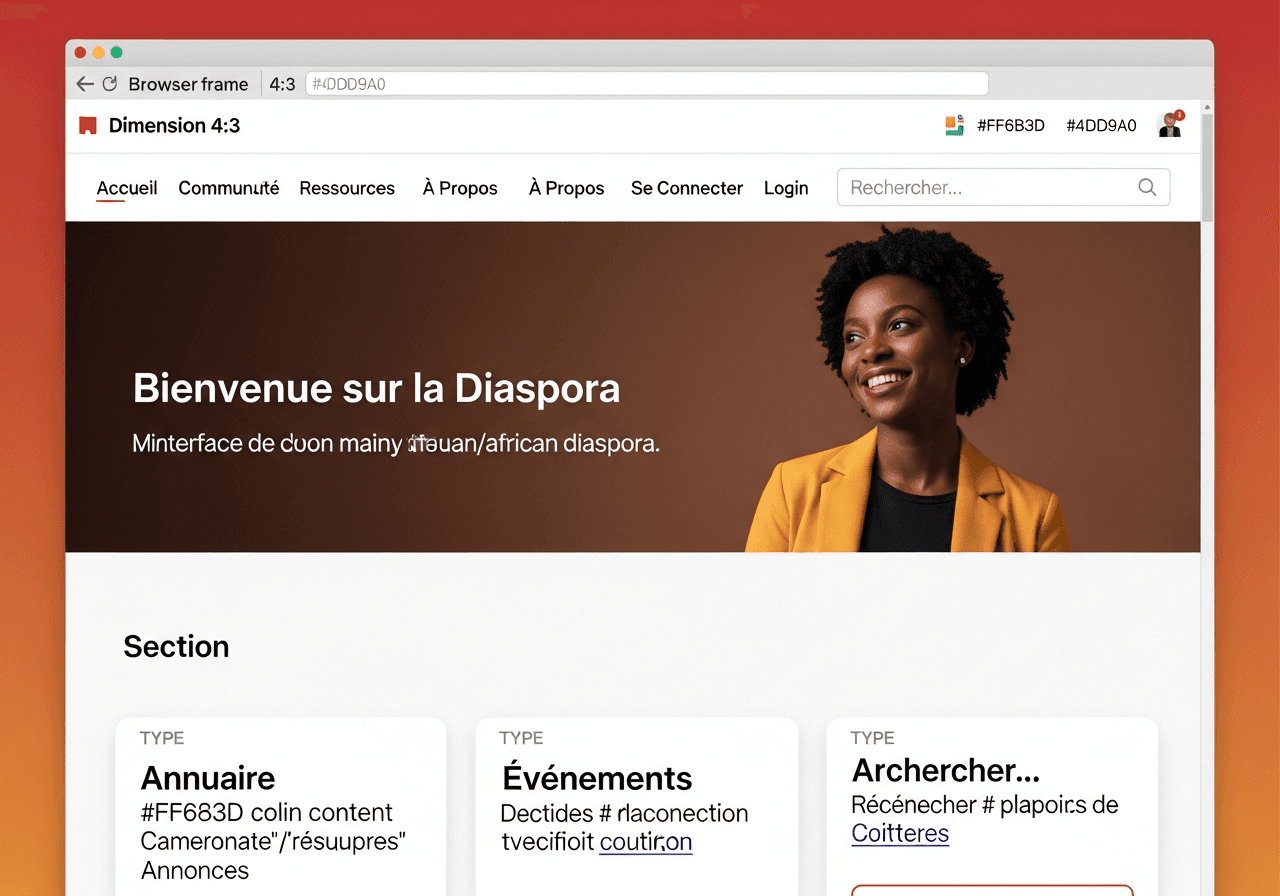Click the browser address bar
Image resolution: width=1280 pixels, height=896 pixels.
(x=645, y=84)
